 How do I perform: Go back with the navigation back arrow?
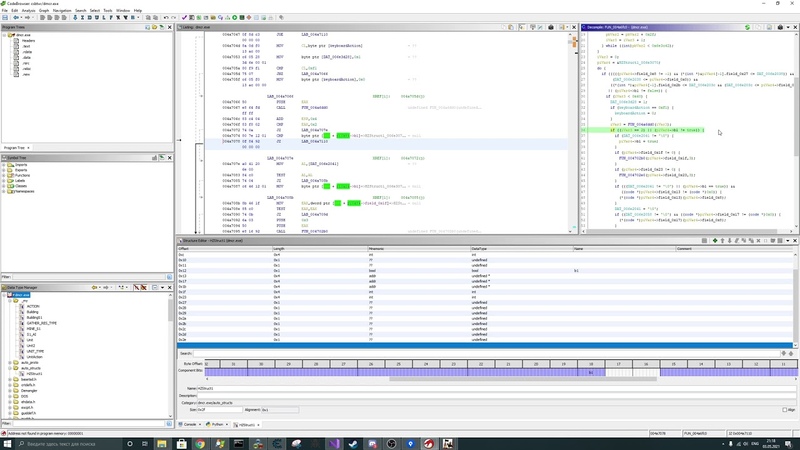click(x=16, y=17)
